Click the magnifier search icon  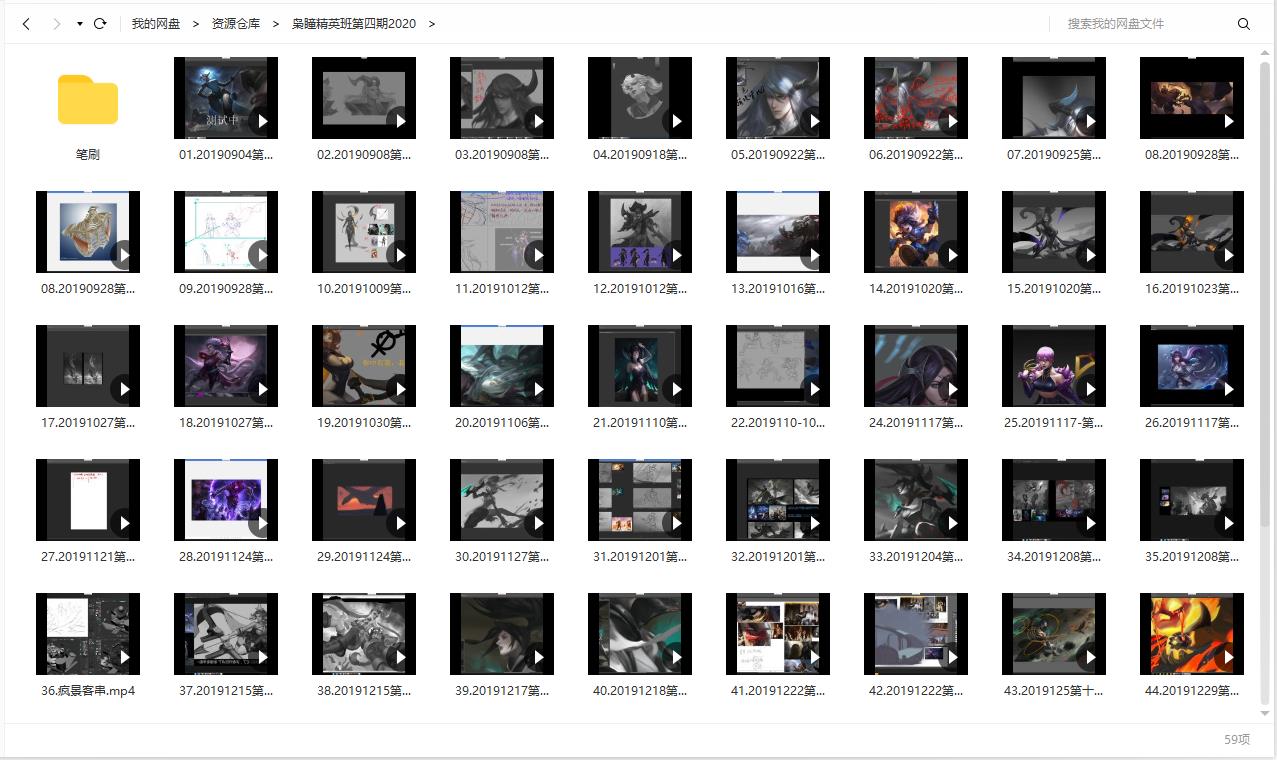1244,24
